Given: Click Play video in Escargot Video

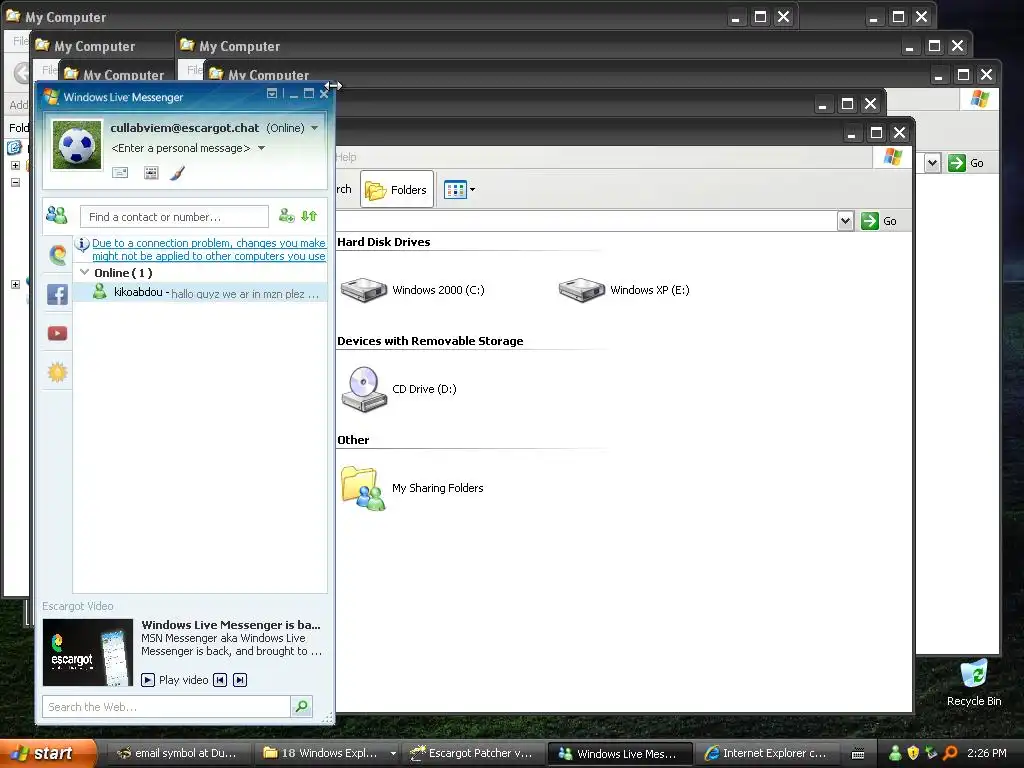Looking at the screenshot, I should click(175, 680).
